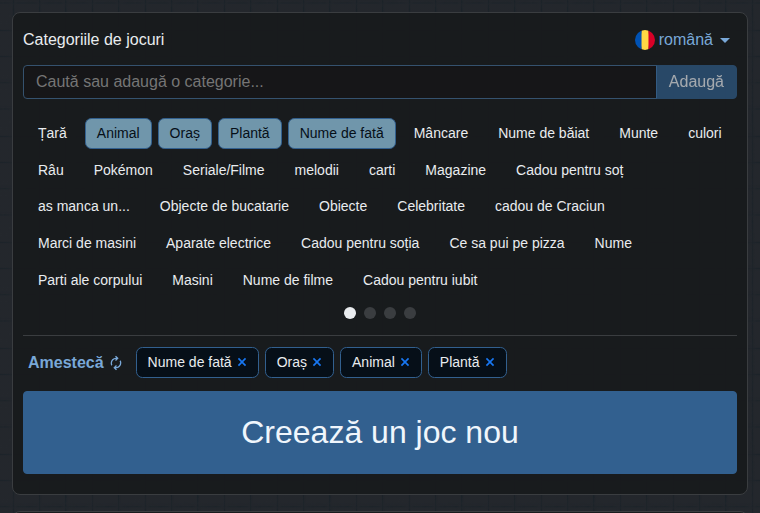Select the Țară category
760x513 pixels.
pyautogui.click(x=52, y=133)
